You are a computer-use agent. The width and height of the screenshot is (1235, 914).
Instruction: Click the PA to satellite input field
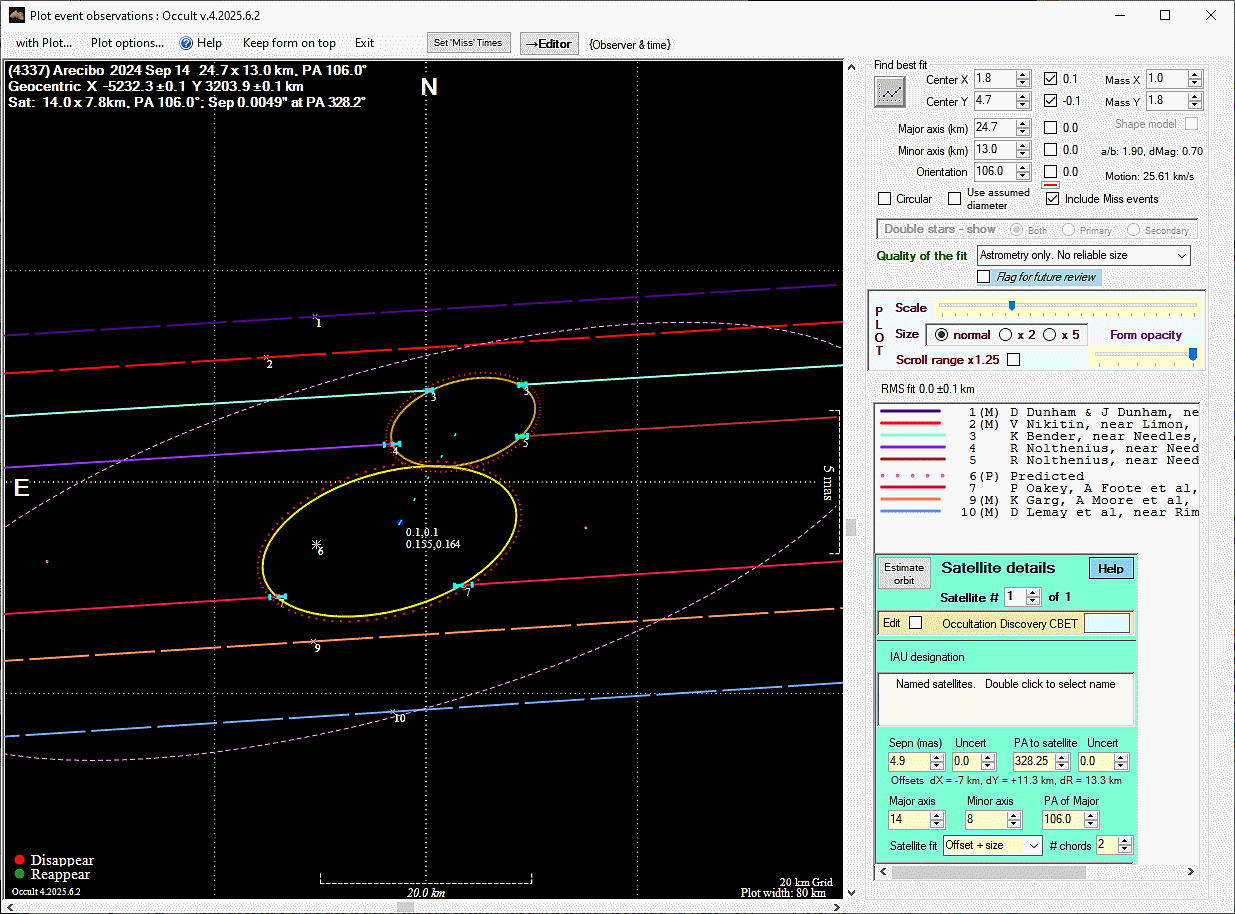1033,762
